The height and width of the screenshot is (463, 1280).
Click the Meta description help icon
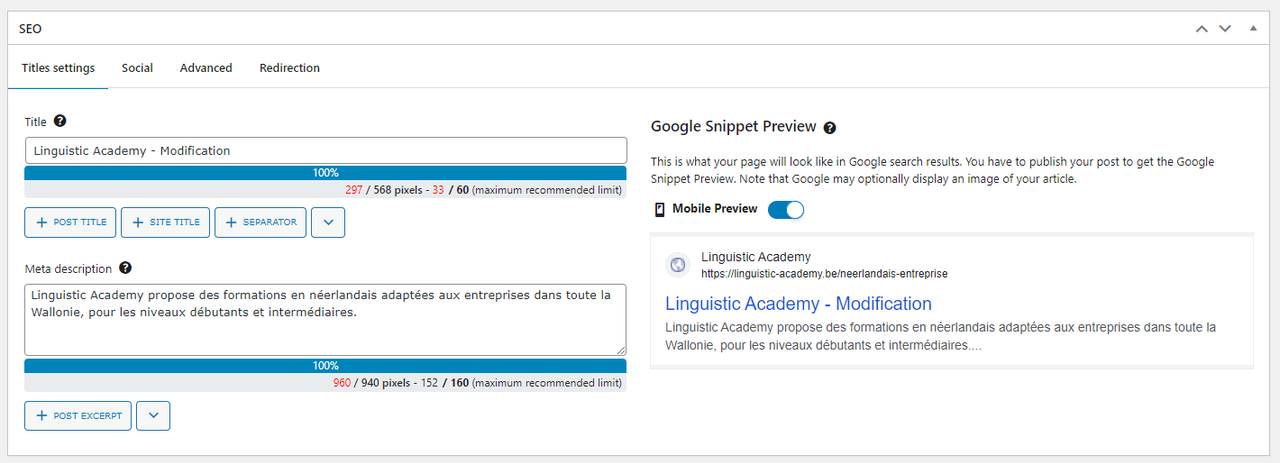[125, 268]
